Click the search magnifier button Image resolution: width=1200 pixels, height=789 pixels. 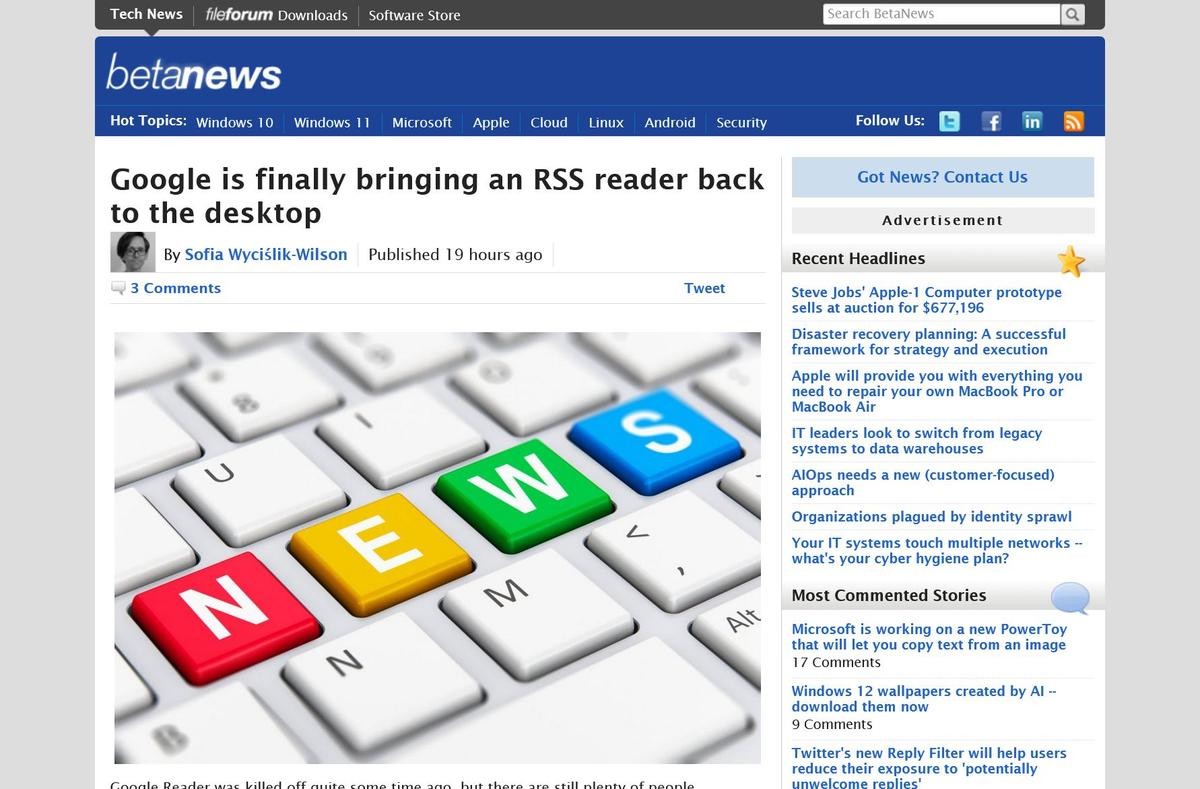click(x=1073, y=14)
